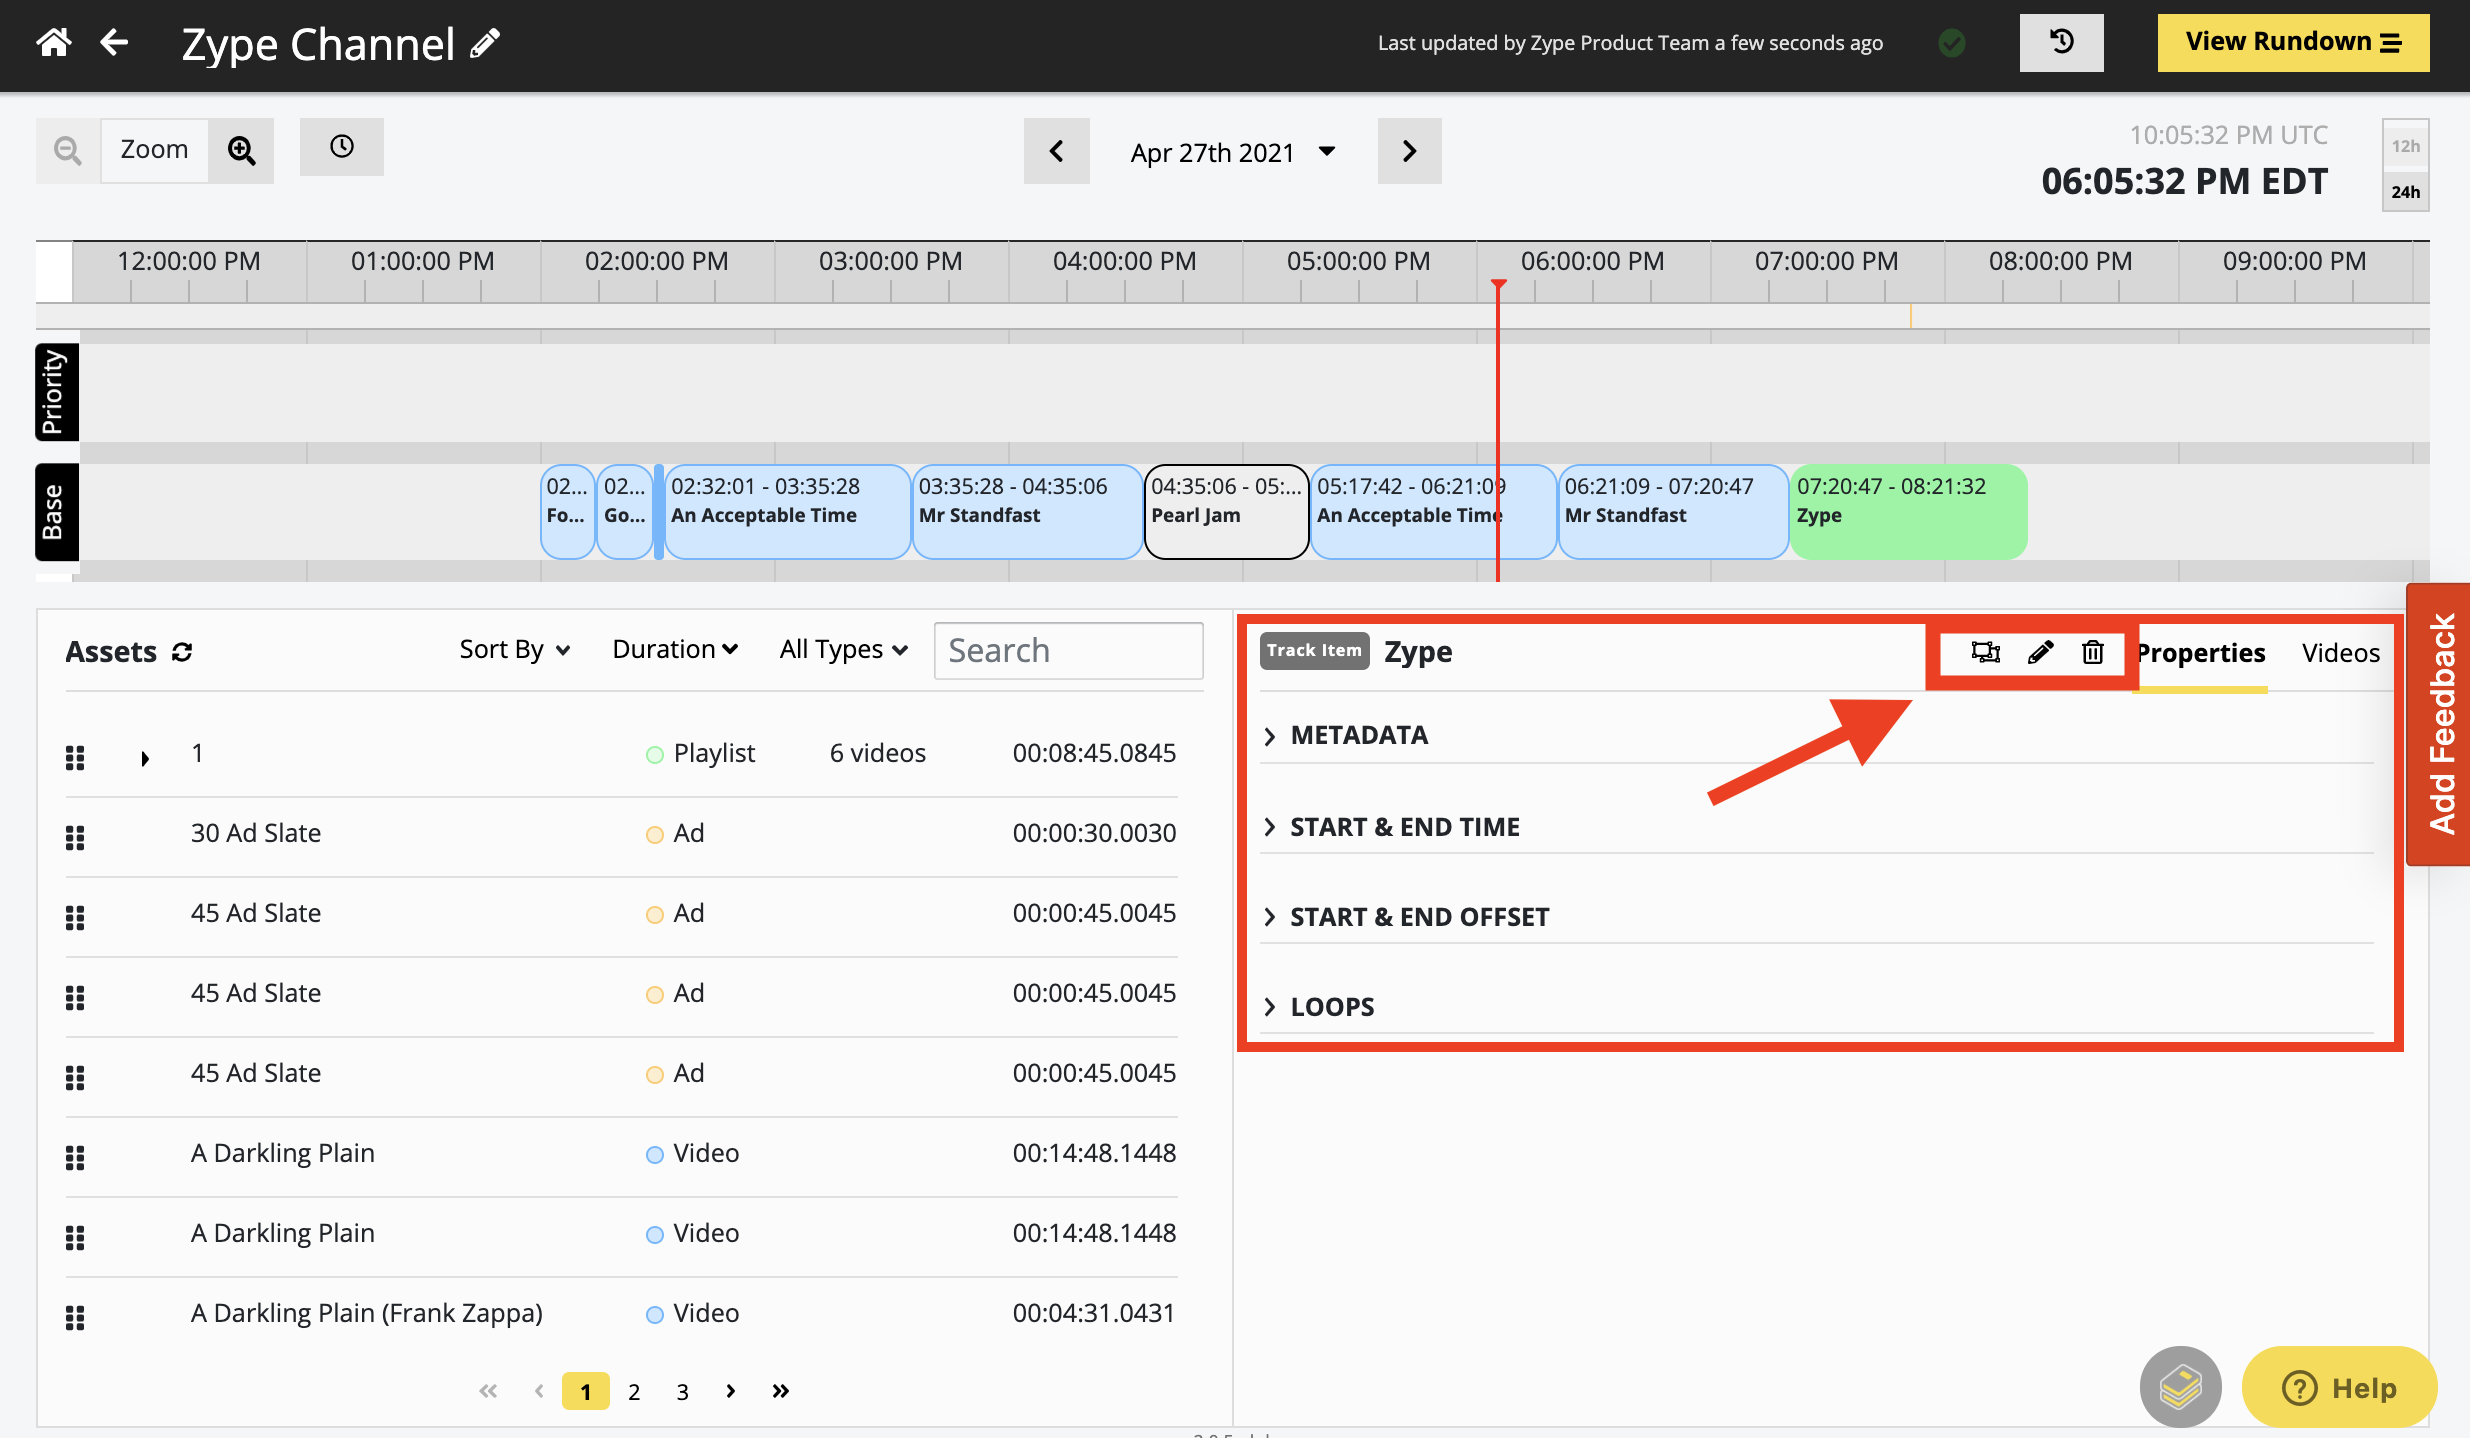Image resolution: width=2470 pixels, height=1438 pixels.
Task: Open the Sort By dropdown
Action: [515, 650]
